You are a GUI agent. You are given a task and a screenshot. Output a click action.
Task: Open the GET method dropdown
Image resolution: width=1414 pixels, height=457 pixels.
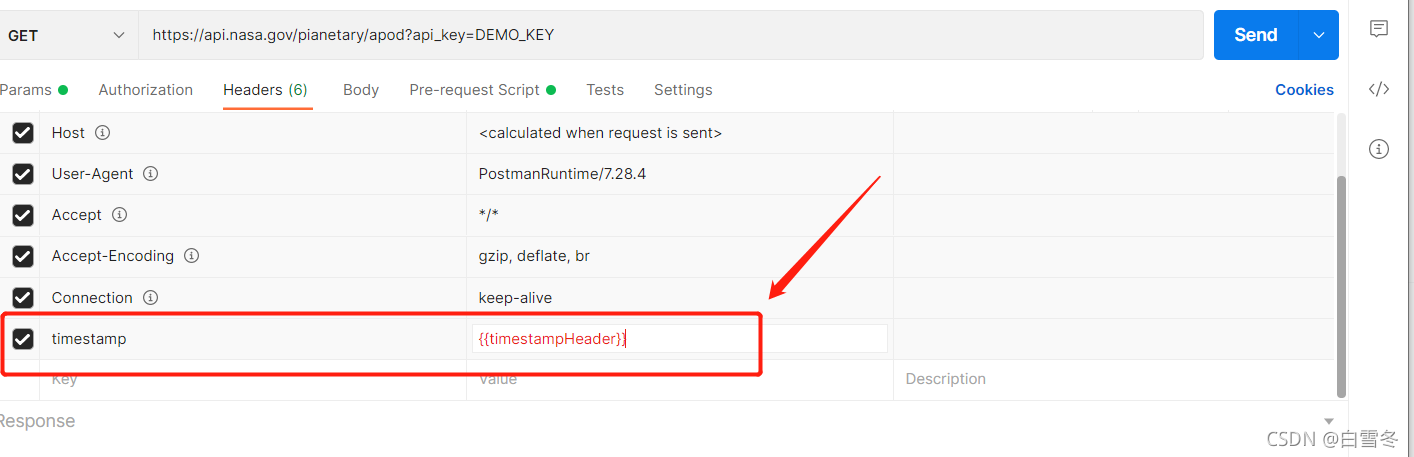(x=67, y=35)
